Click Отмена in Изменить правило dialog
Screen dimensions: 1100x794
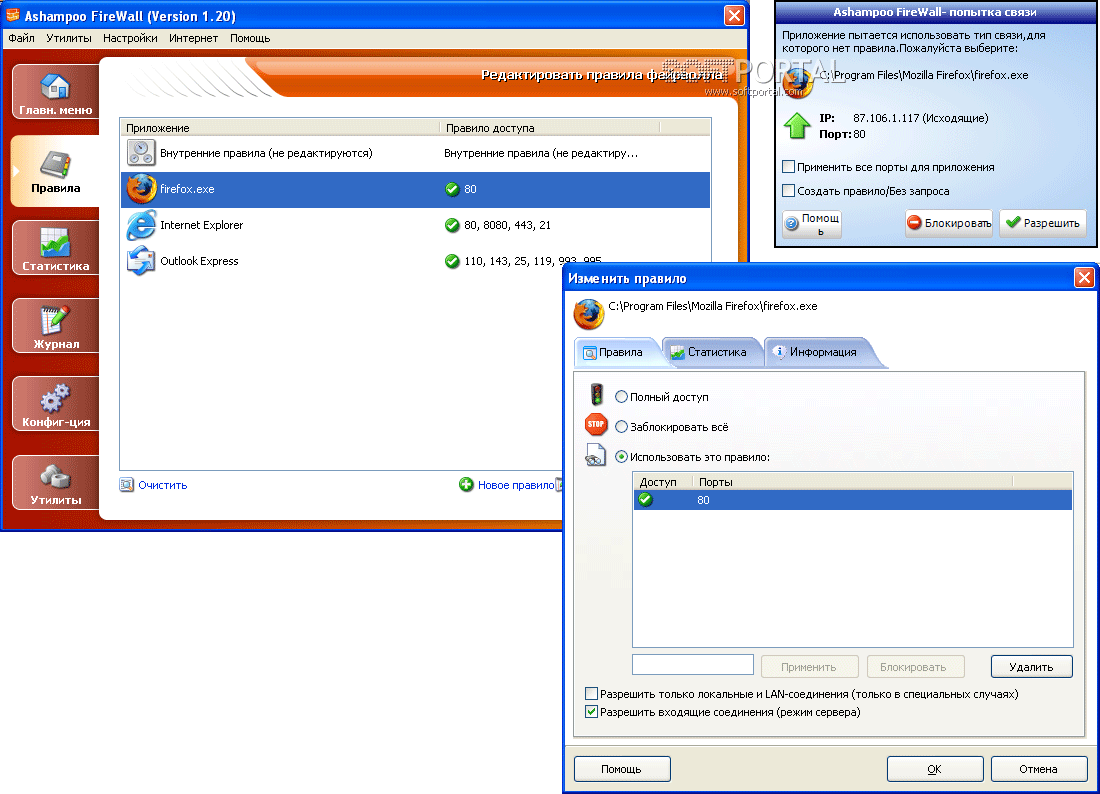tap(1038, 769)
